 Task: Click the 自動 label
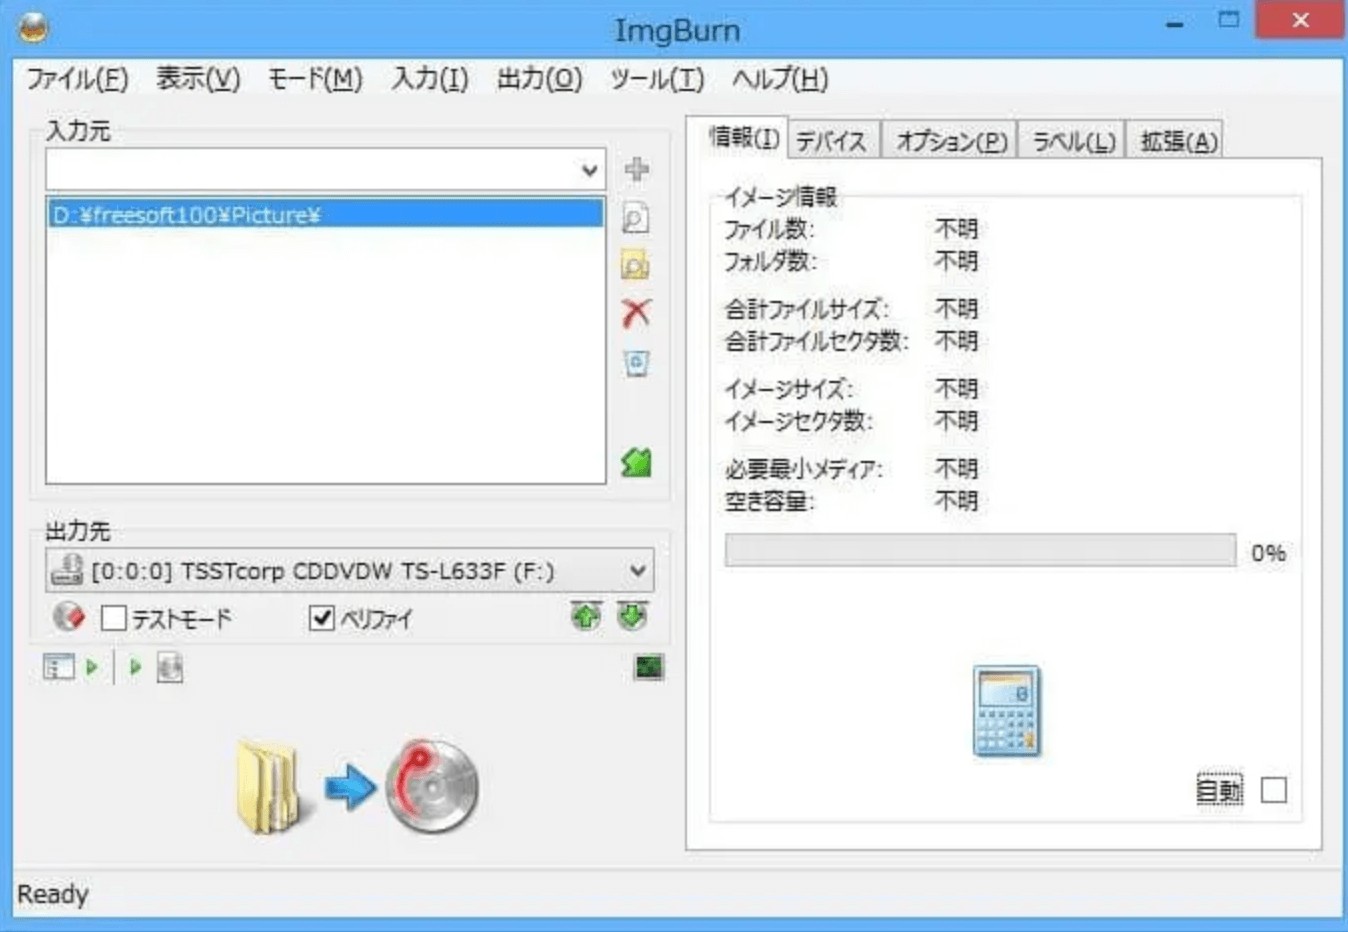(x=1220, y=791)
